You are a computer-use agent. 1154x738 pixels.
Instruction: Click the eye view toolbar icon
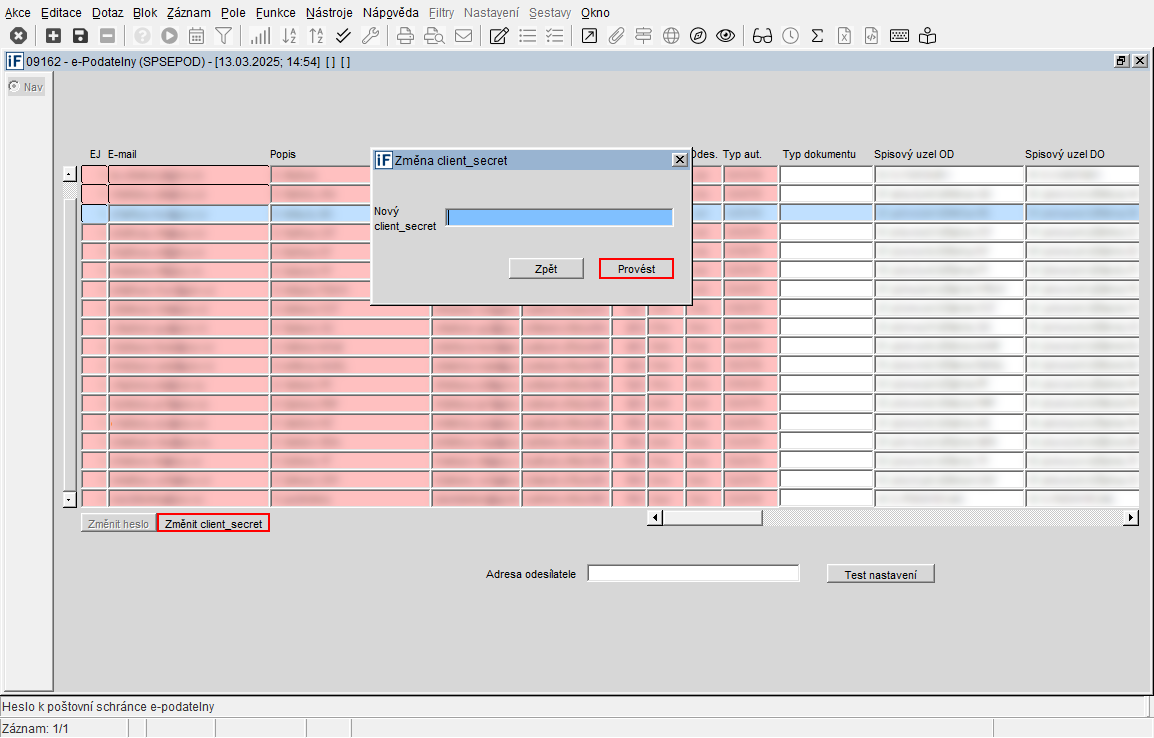726,35
